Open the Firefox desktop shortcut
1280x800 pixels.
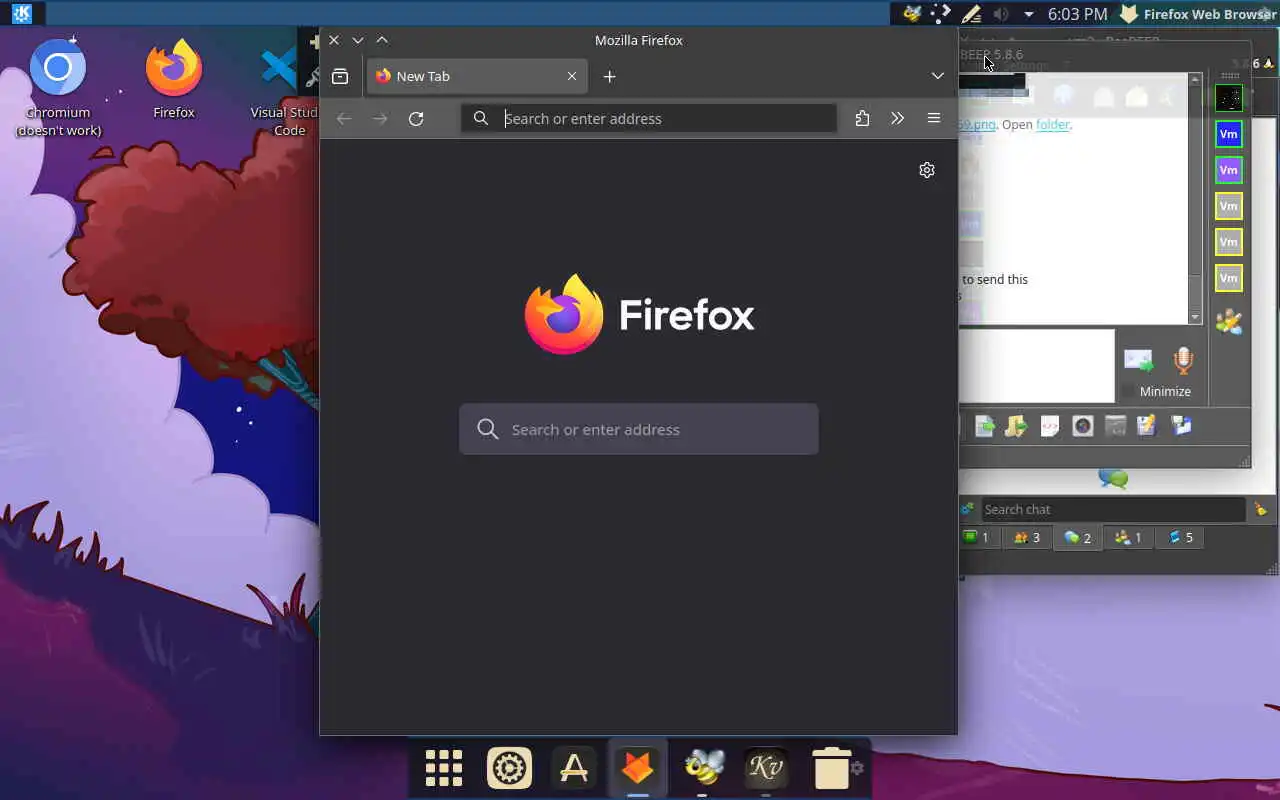pyautogui.click(x=174, y=80)
